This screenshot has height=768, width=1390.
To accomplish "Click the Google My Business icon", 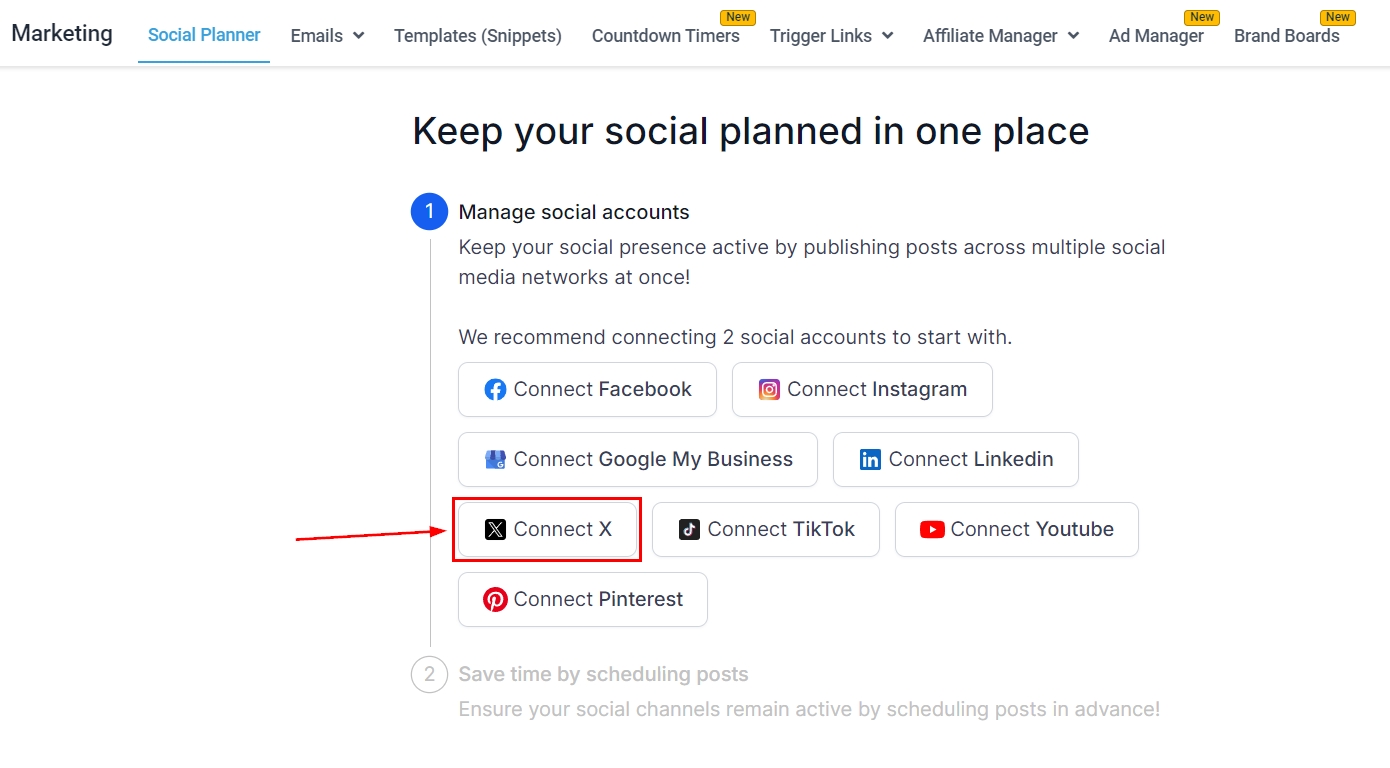I will (x=495, y=460).
